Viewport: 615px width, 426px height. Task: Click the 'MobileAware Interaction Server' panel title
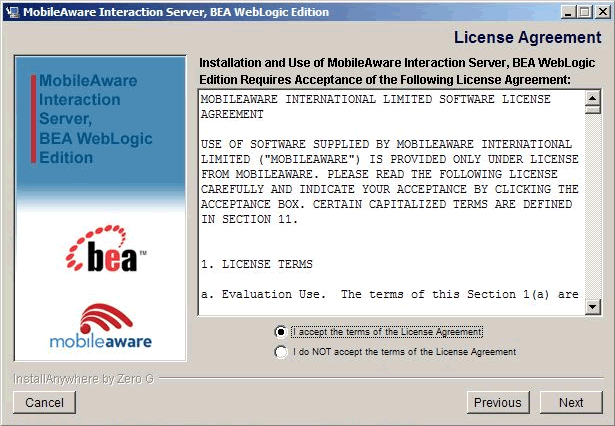coord(96,119)
